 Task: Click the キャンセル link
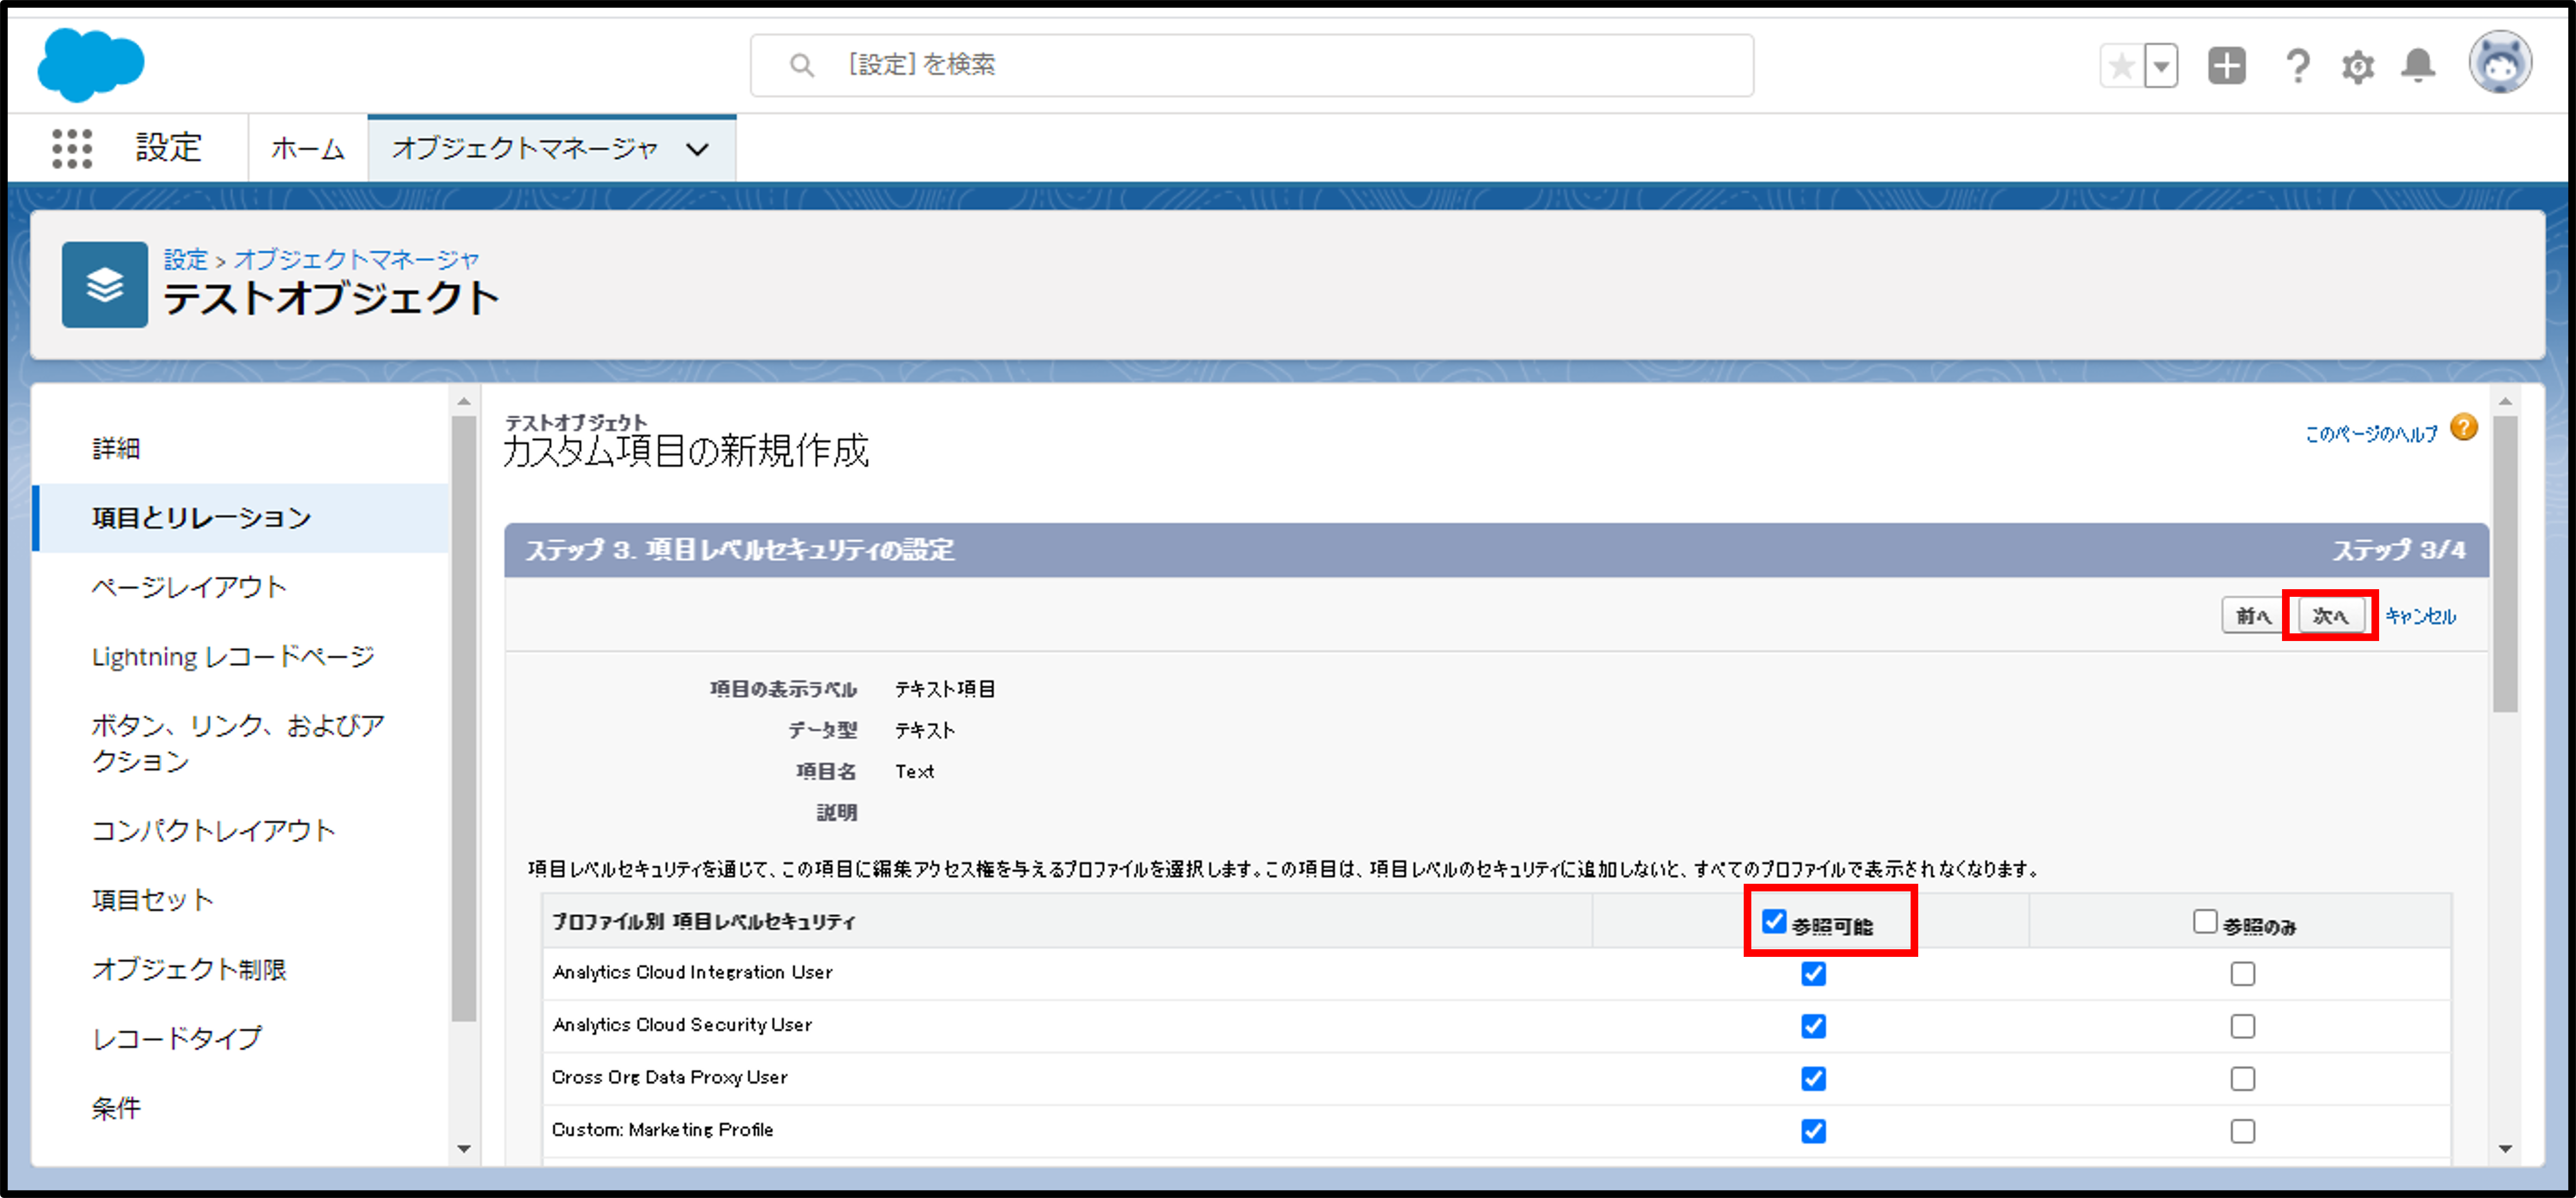2420,616
